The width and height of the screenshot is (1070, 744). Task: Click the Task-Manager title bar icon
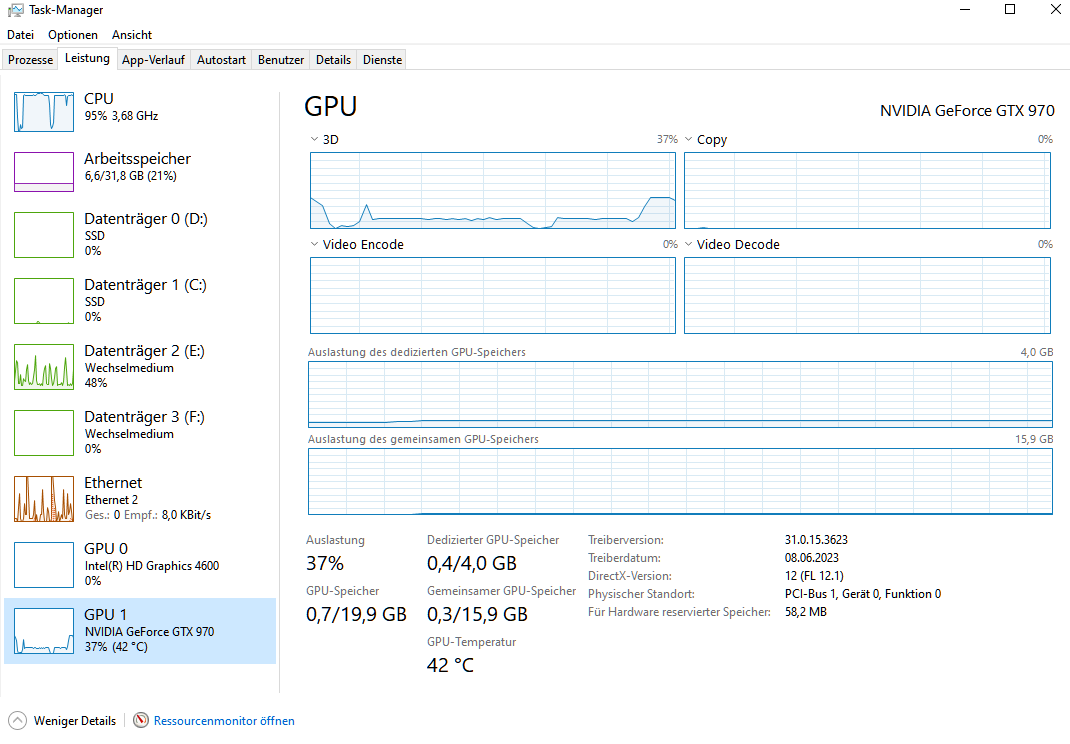click(15, 10)
